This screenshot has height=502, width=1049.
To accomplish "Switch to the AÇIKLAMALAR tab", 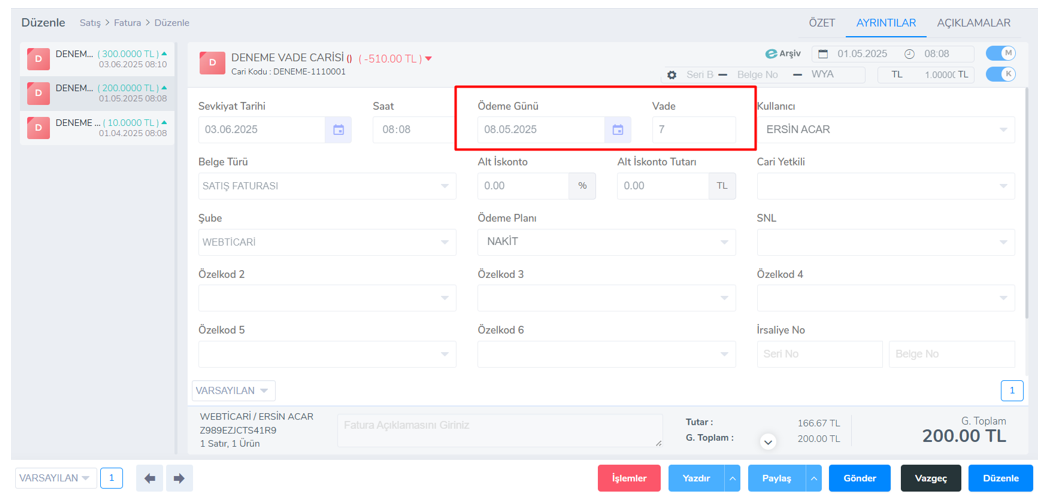I will tap(973, 23).
